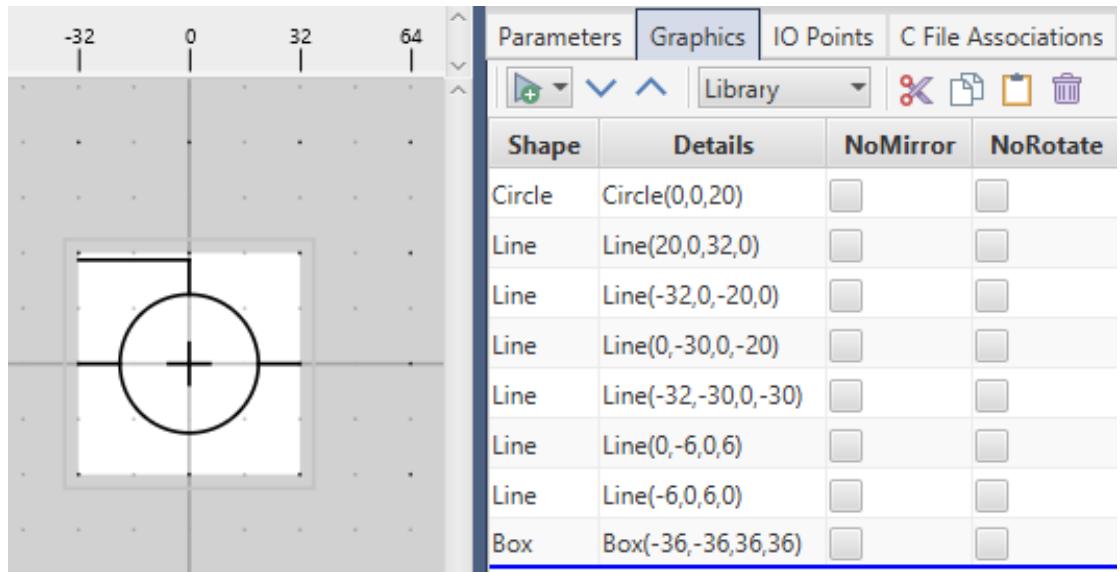The image size is (1120, 572).
Task: Switch to the Parameters tab
Action: coord(561,37)
